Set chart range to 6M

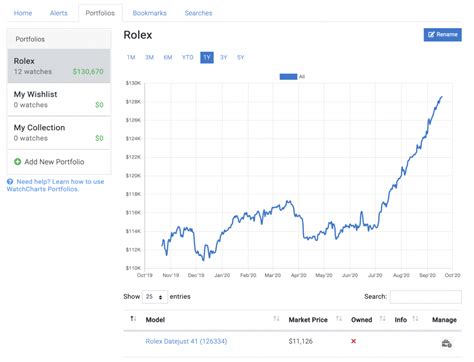coord(168,57)
